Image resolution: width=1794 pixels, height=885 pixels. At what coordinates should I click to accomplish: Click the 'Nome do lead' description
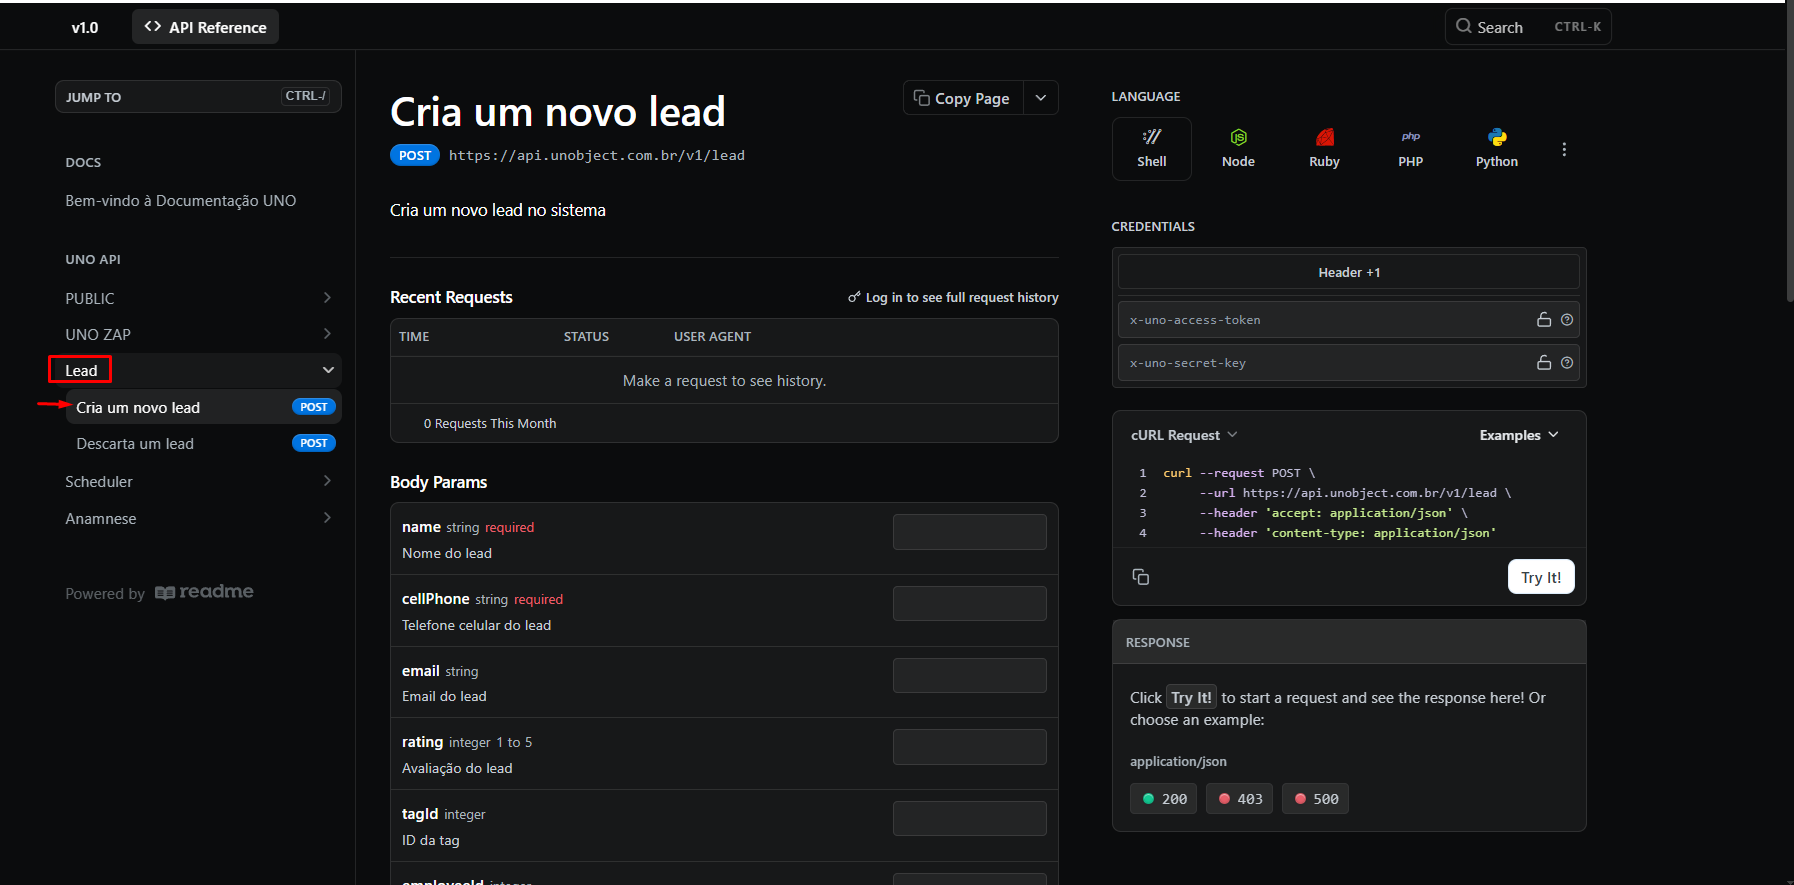(447, 553)
